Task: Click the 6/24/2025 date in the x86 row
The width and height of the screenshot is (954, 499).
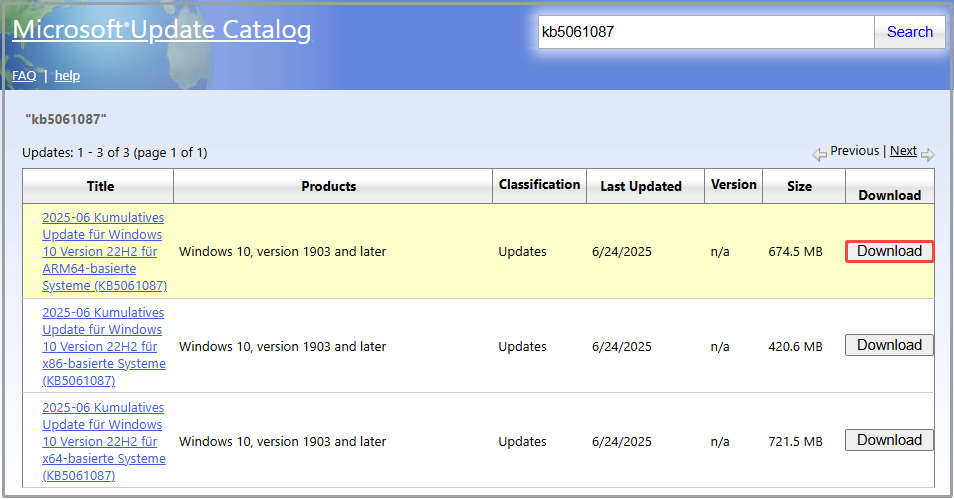Action: [621, 346]
